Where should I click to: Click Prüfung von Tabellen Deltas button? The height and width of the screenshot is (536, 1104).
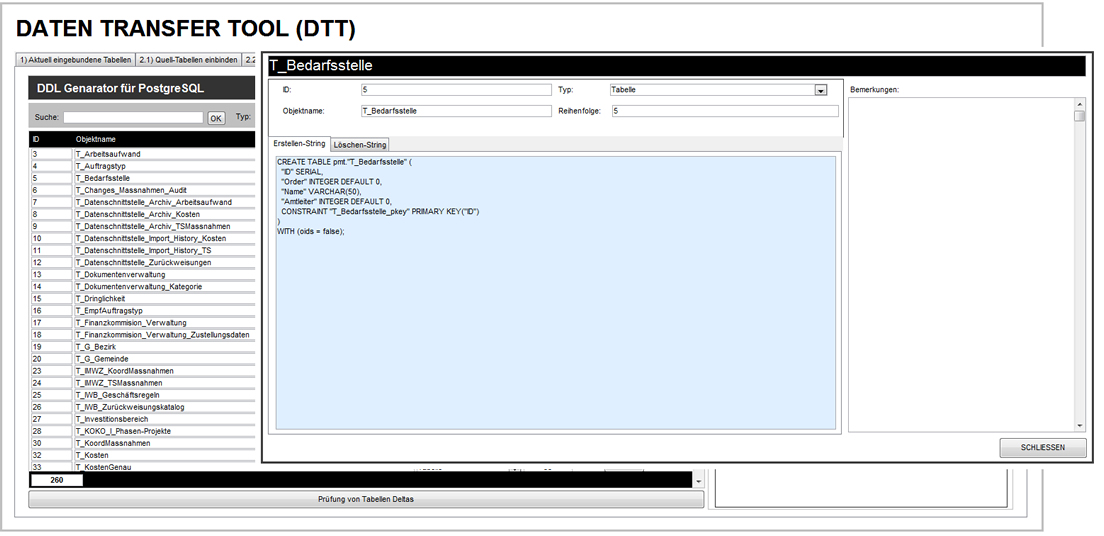pyautogui.click(x=365, y=499)
